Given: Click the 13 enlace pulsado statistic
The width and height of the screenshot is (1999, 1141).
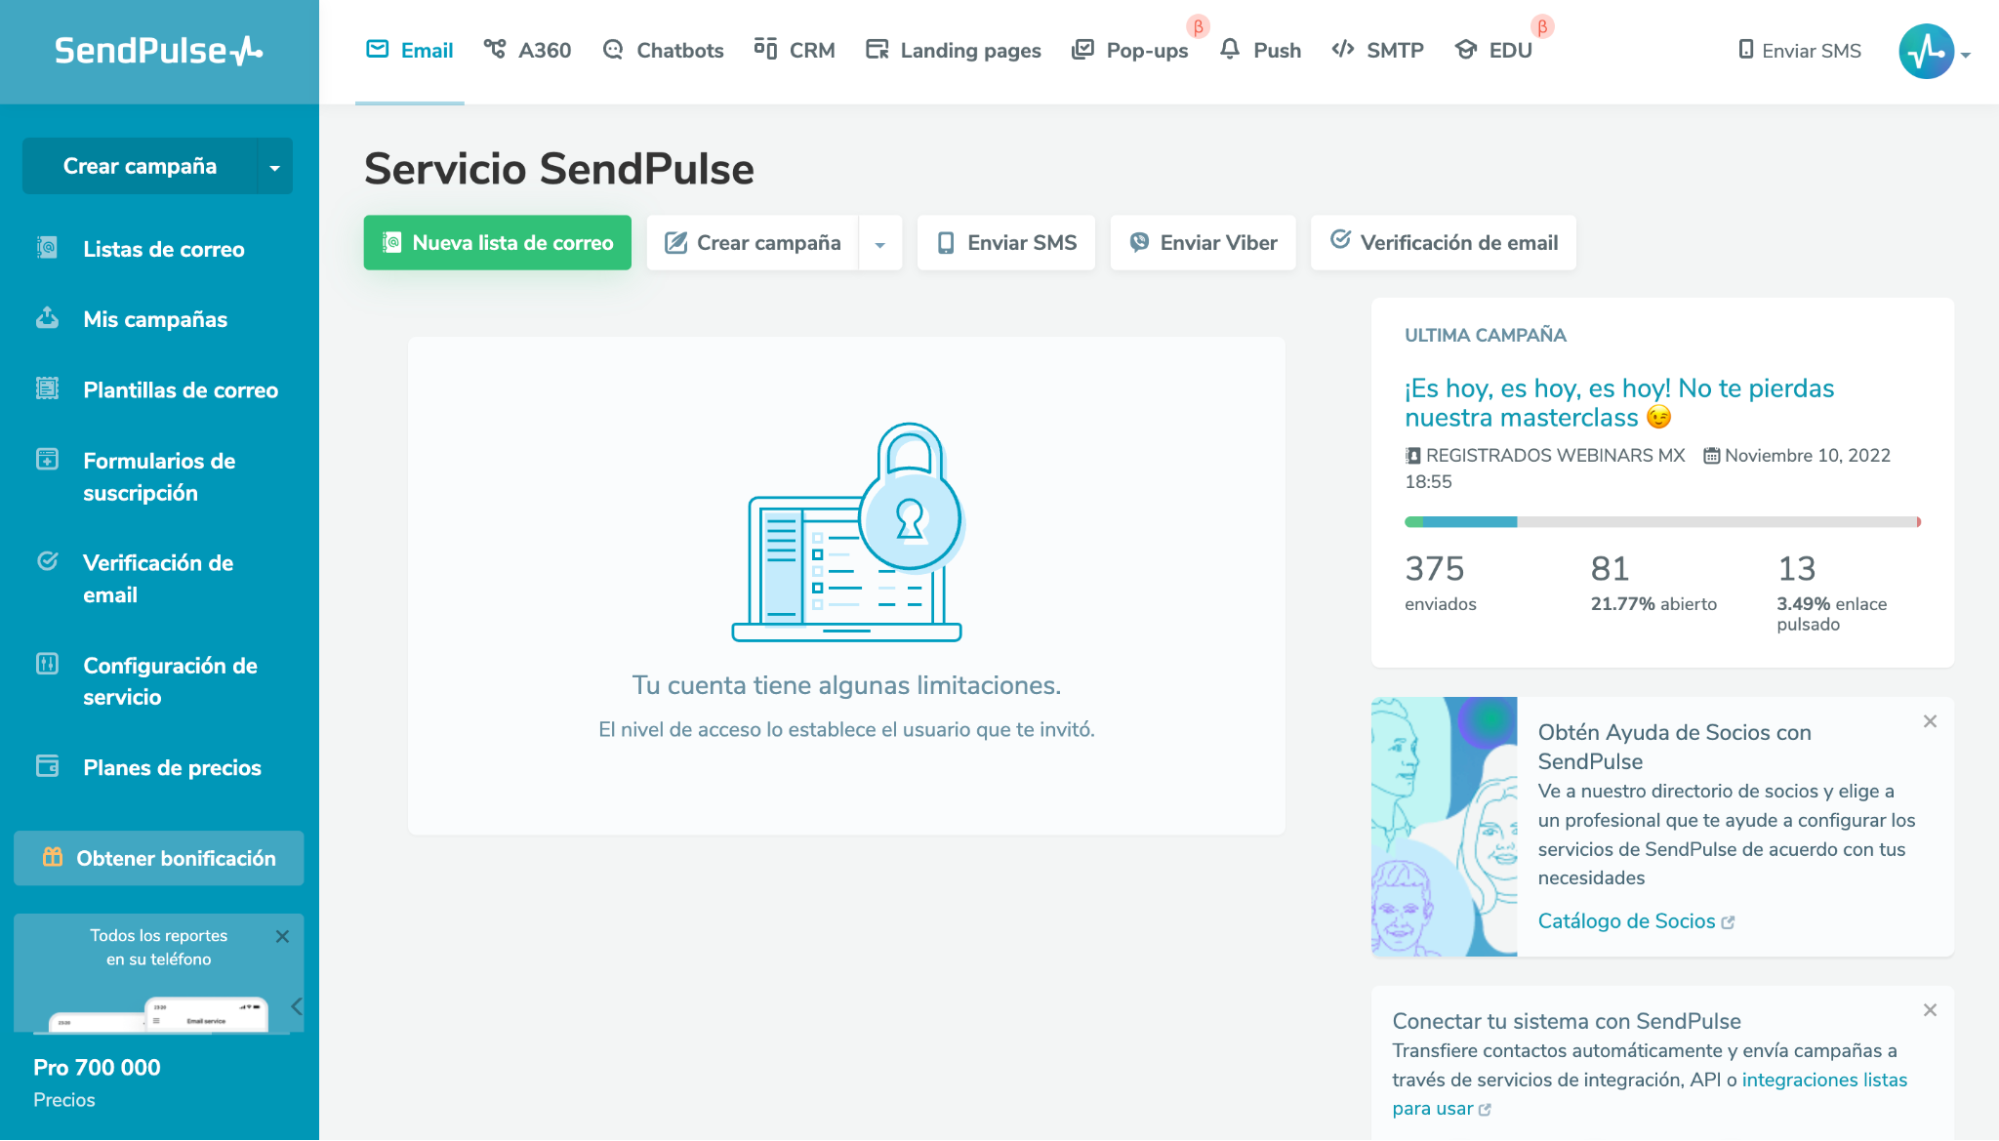Looking at the screenshot, I should (1831, 592).
